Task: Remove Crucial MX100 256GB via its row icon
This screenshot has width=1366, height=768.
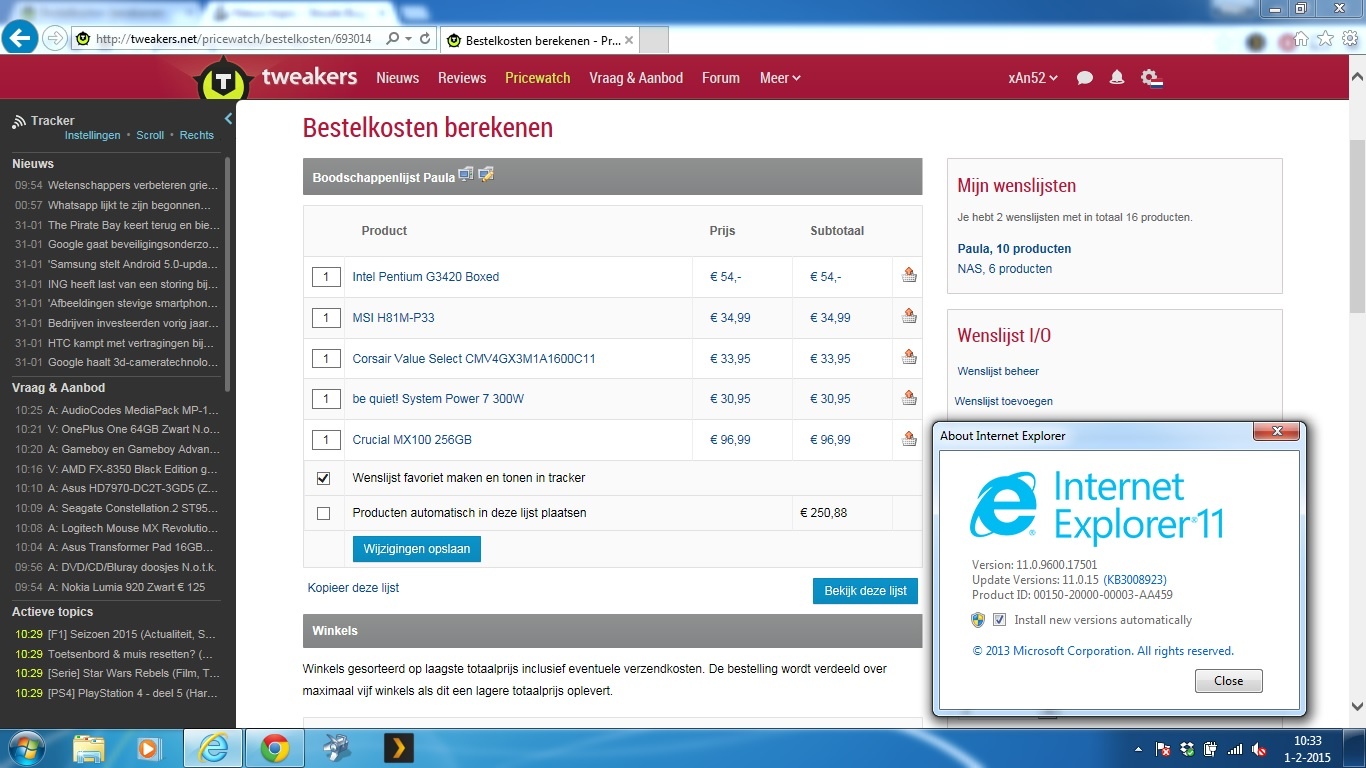Action: pos(909,438)
